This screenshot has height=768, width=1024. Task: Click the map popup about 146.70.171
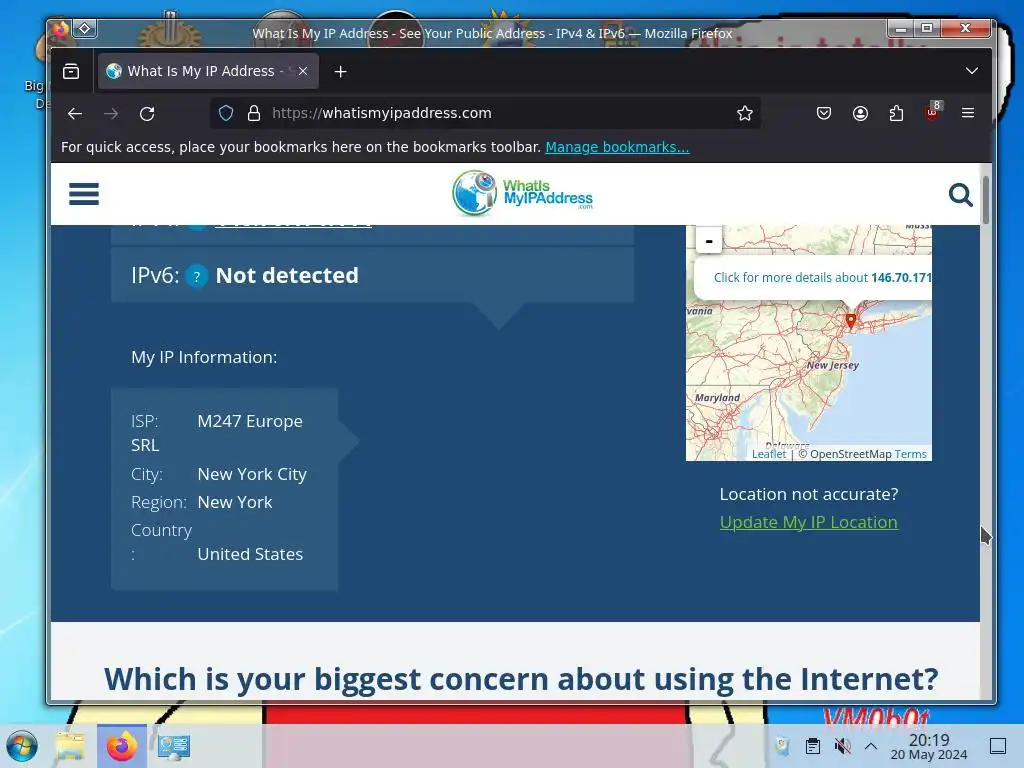click(x=823, y=278)
